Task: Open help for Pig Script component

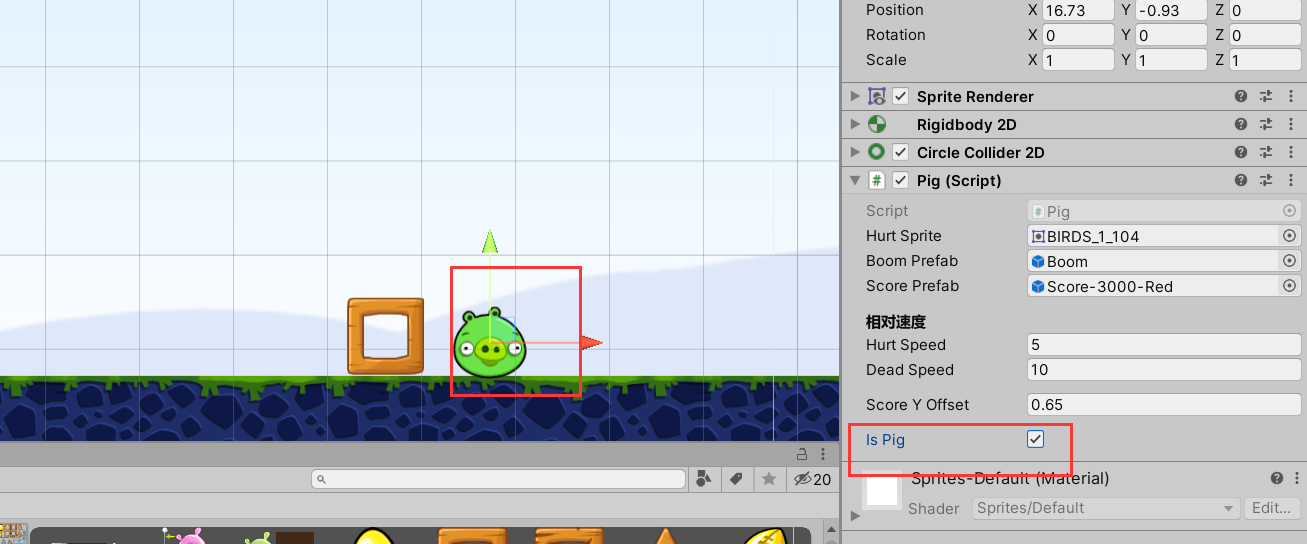Action: click(x=1241, y=181)
